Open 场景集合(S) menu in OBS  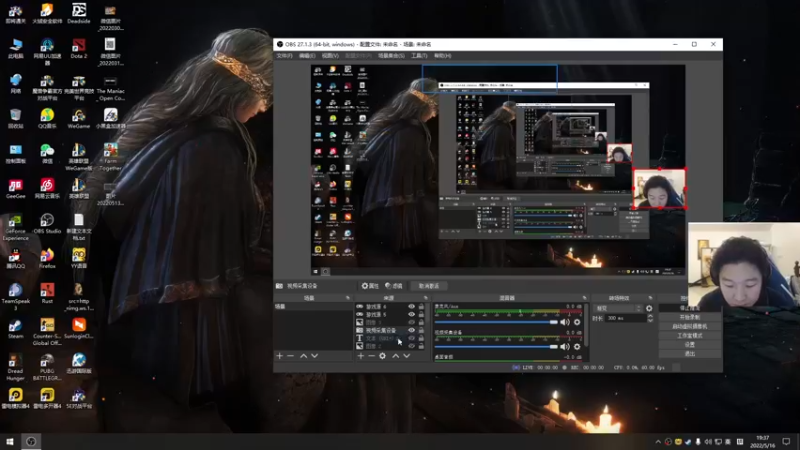[x=391, y=56]
